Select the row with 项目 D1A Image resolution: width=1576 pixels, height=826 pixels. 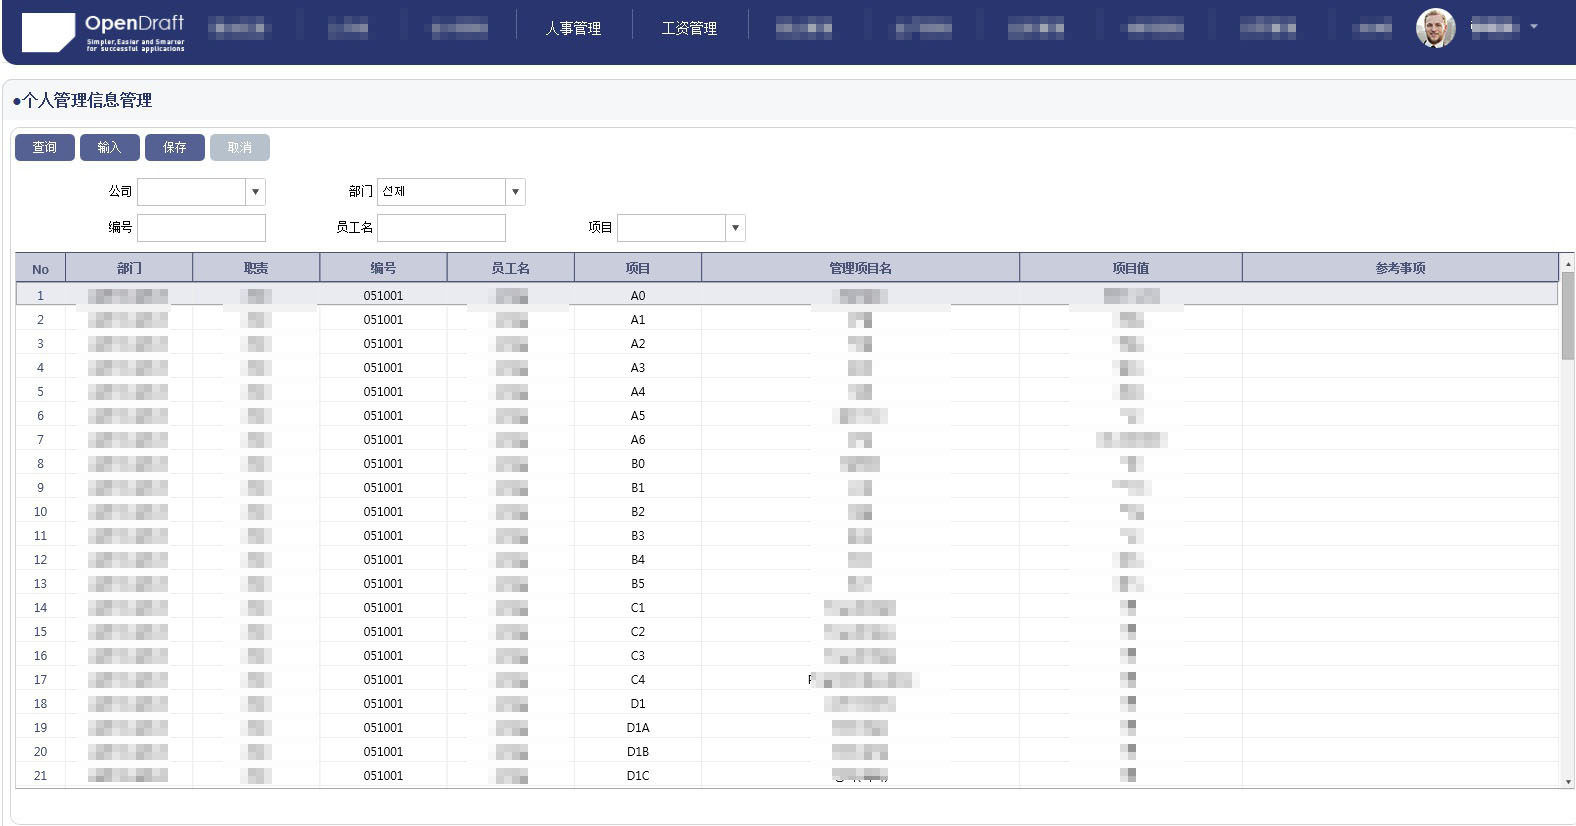(637, 728)
